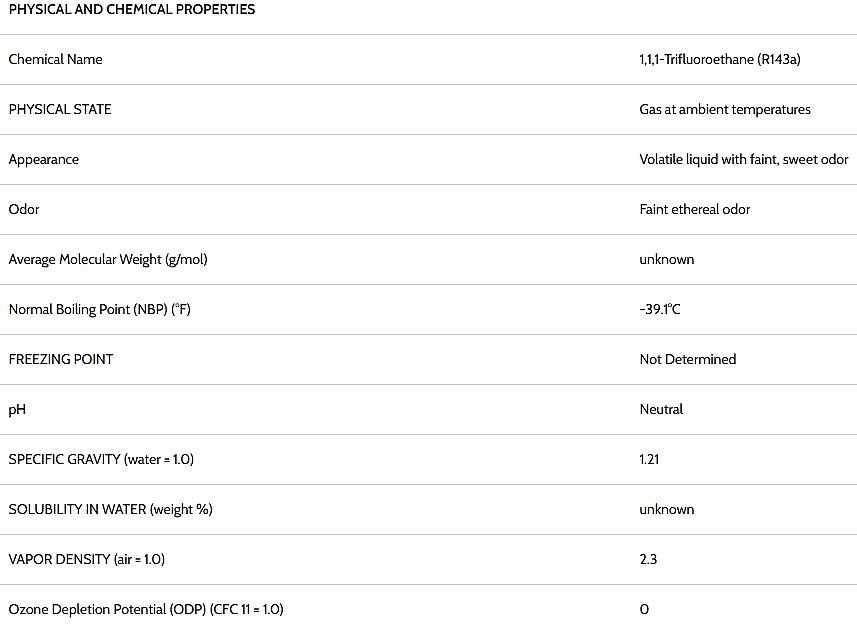This screenshot has width=857, height=632.
Task: Select Average Molecular Weight (g/mol) label
Action: tap(108, 259)
